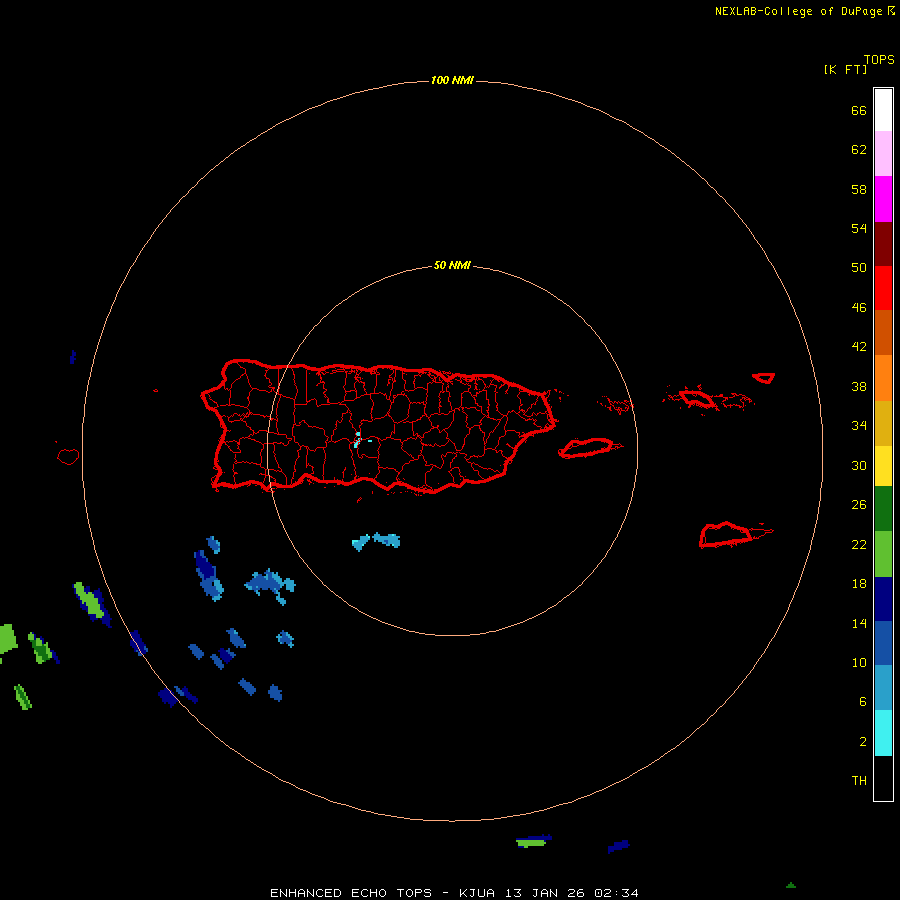Click the legend value 34

pyautogui.click(x=859, y=426)
